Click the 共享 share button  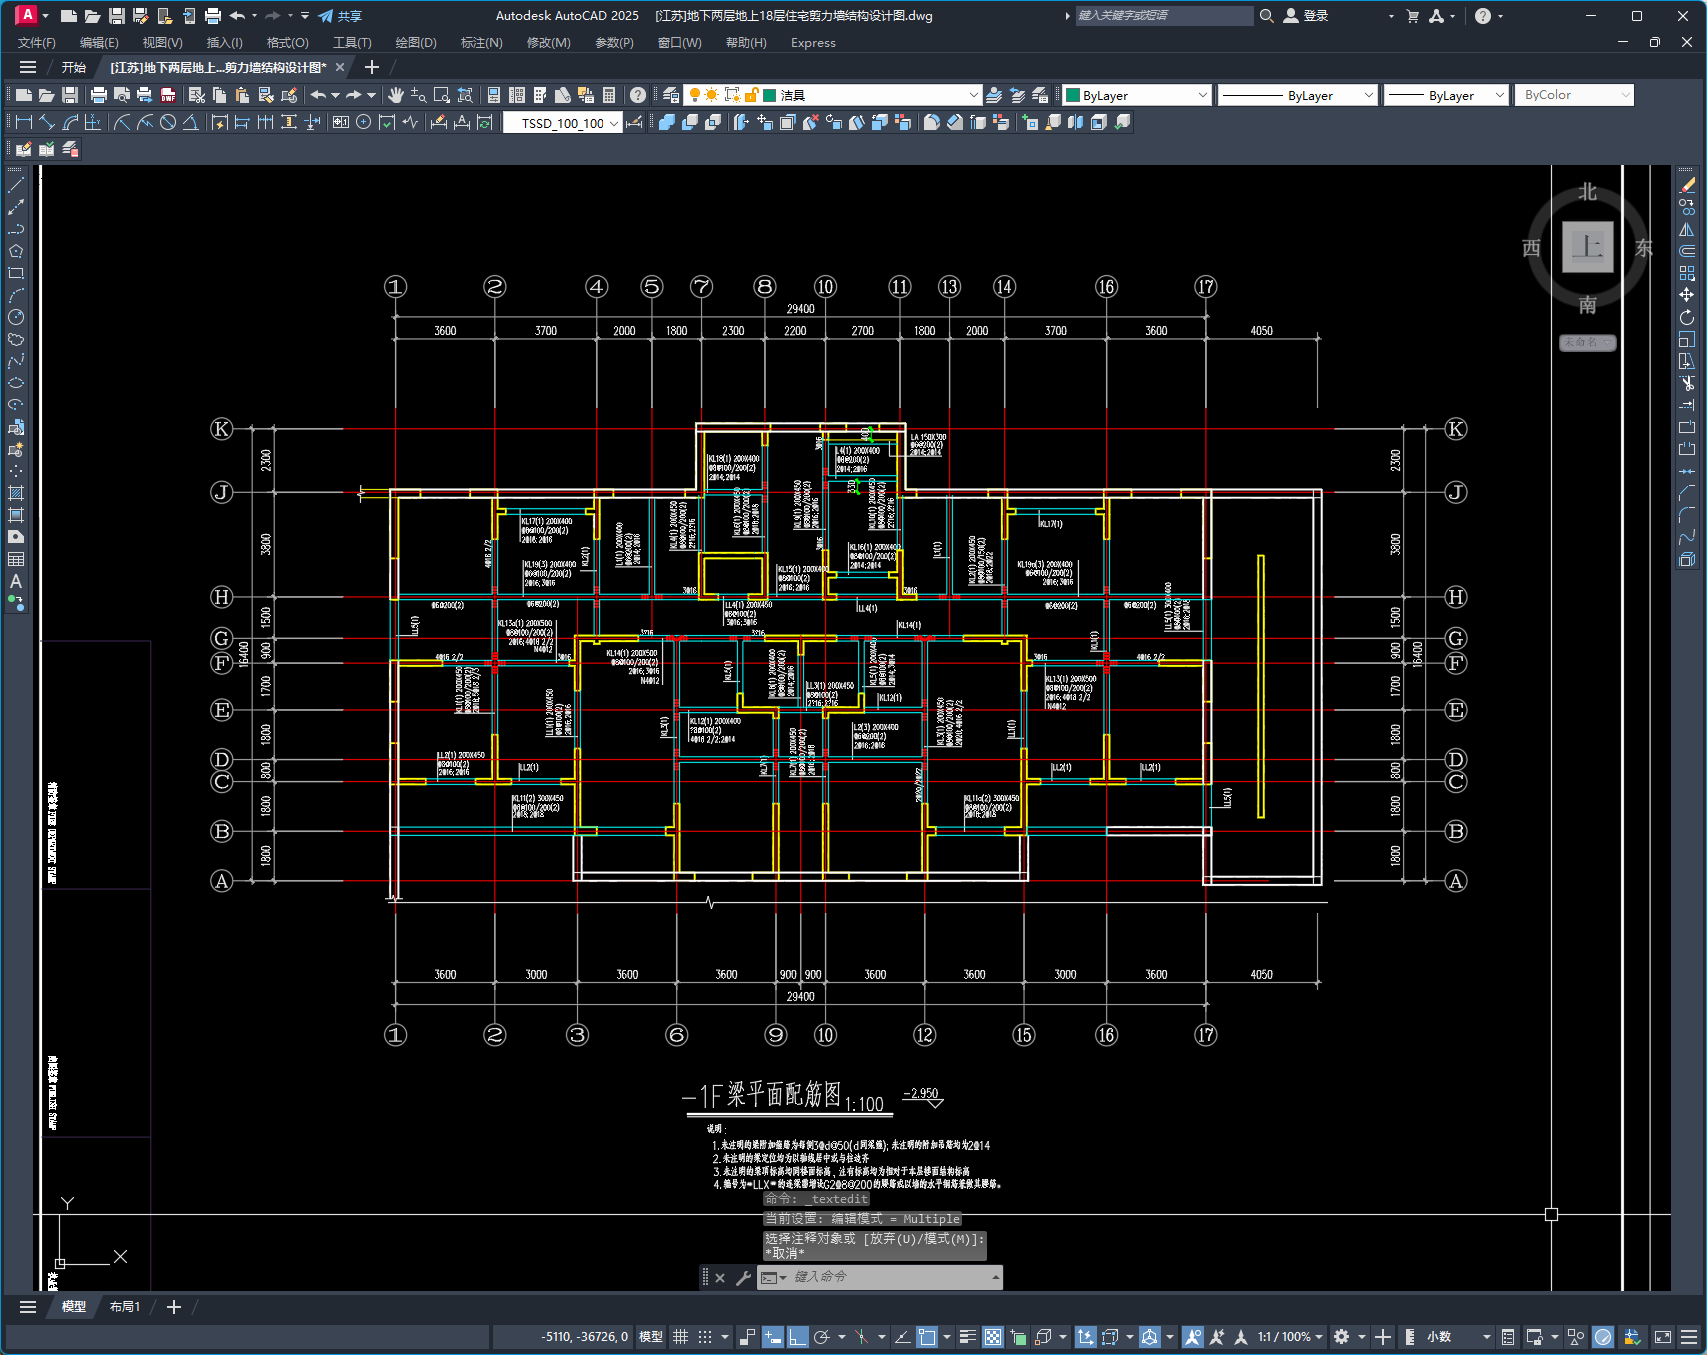340,16
